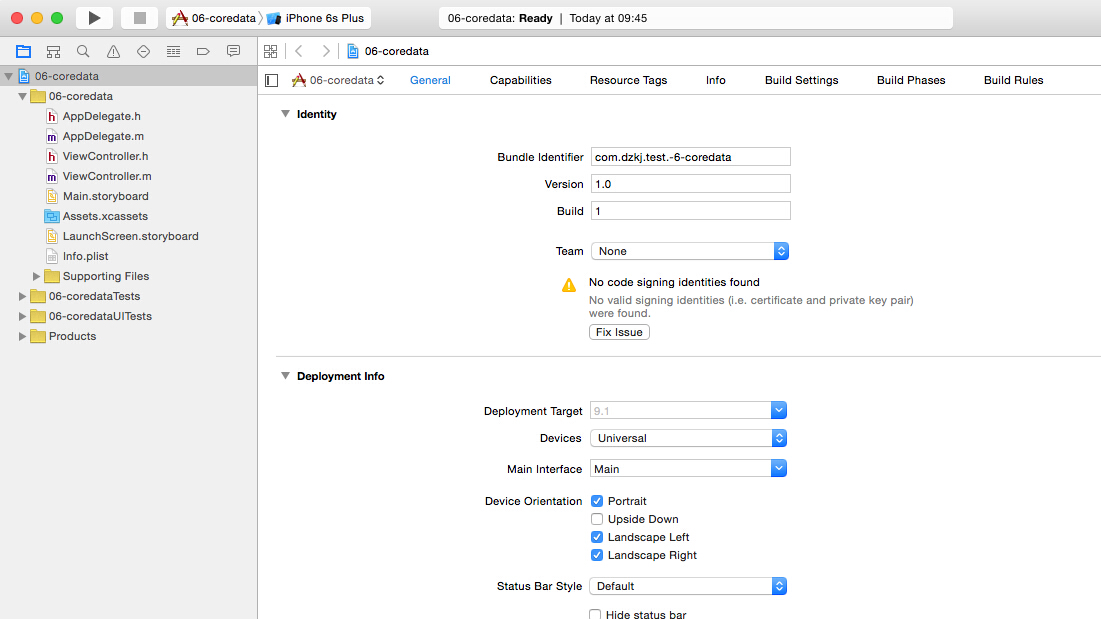This screenshot has height=619, width=1101.
Task: Expand the Products group
Action: click(x=22, y=336)
